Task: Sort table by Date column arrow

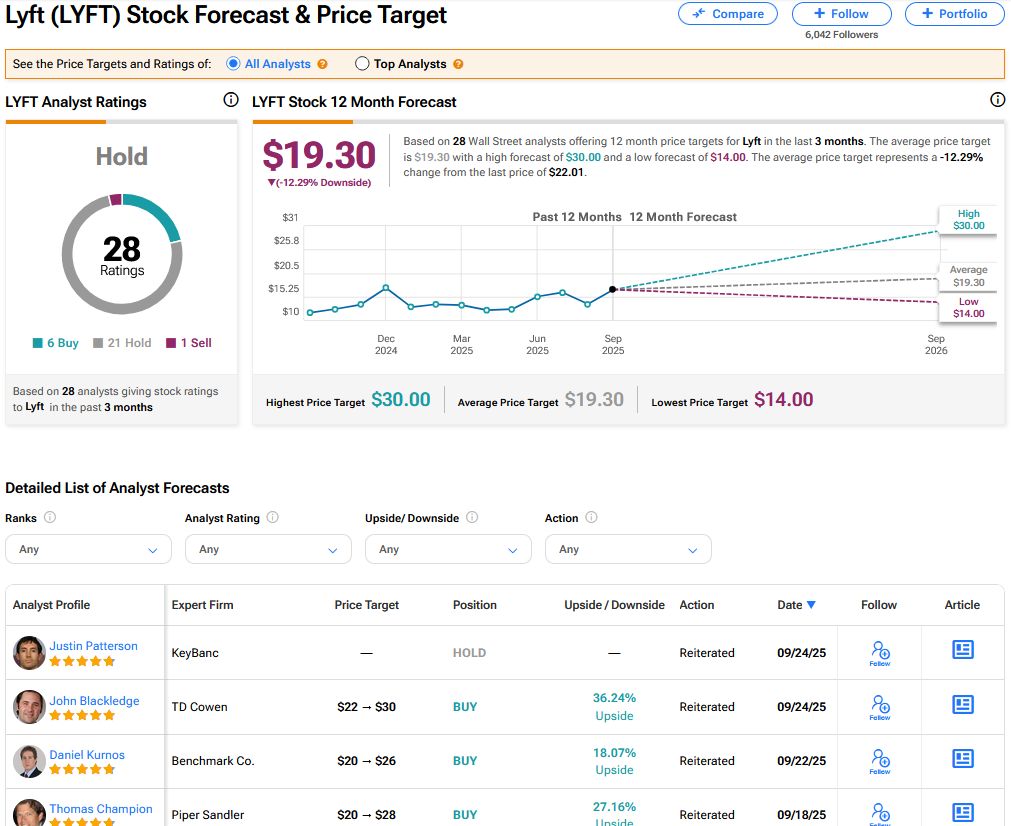Action: (x=811, y=605)
